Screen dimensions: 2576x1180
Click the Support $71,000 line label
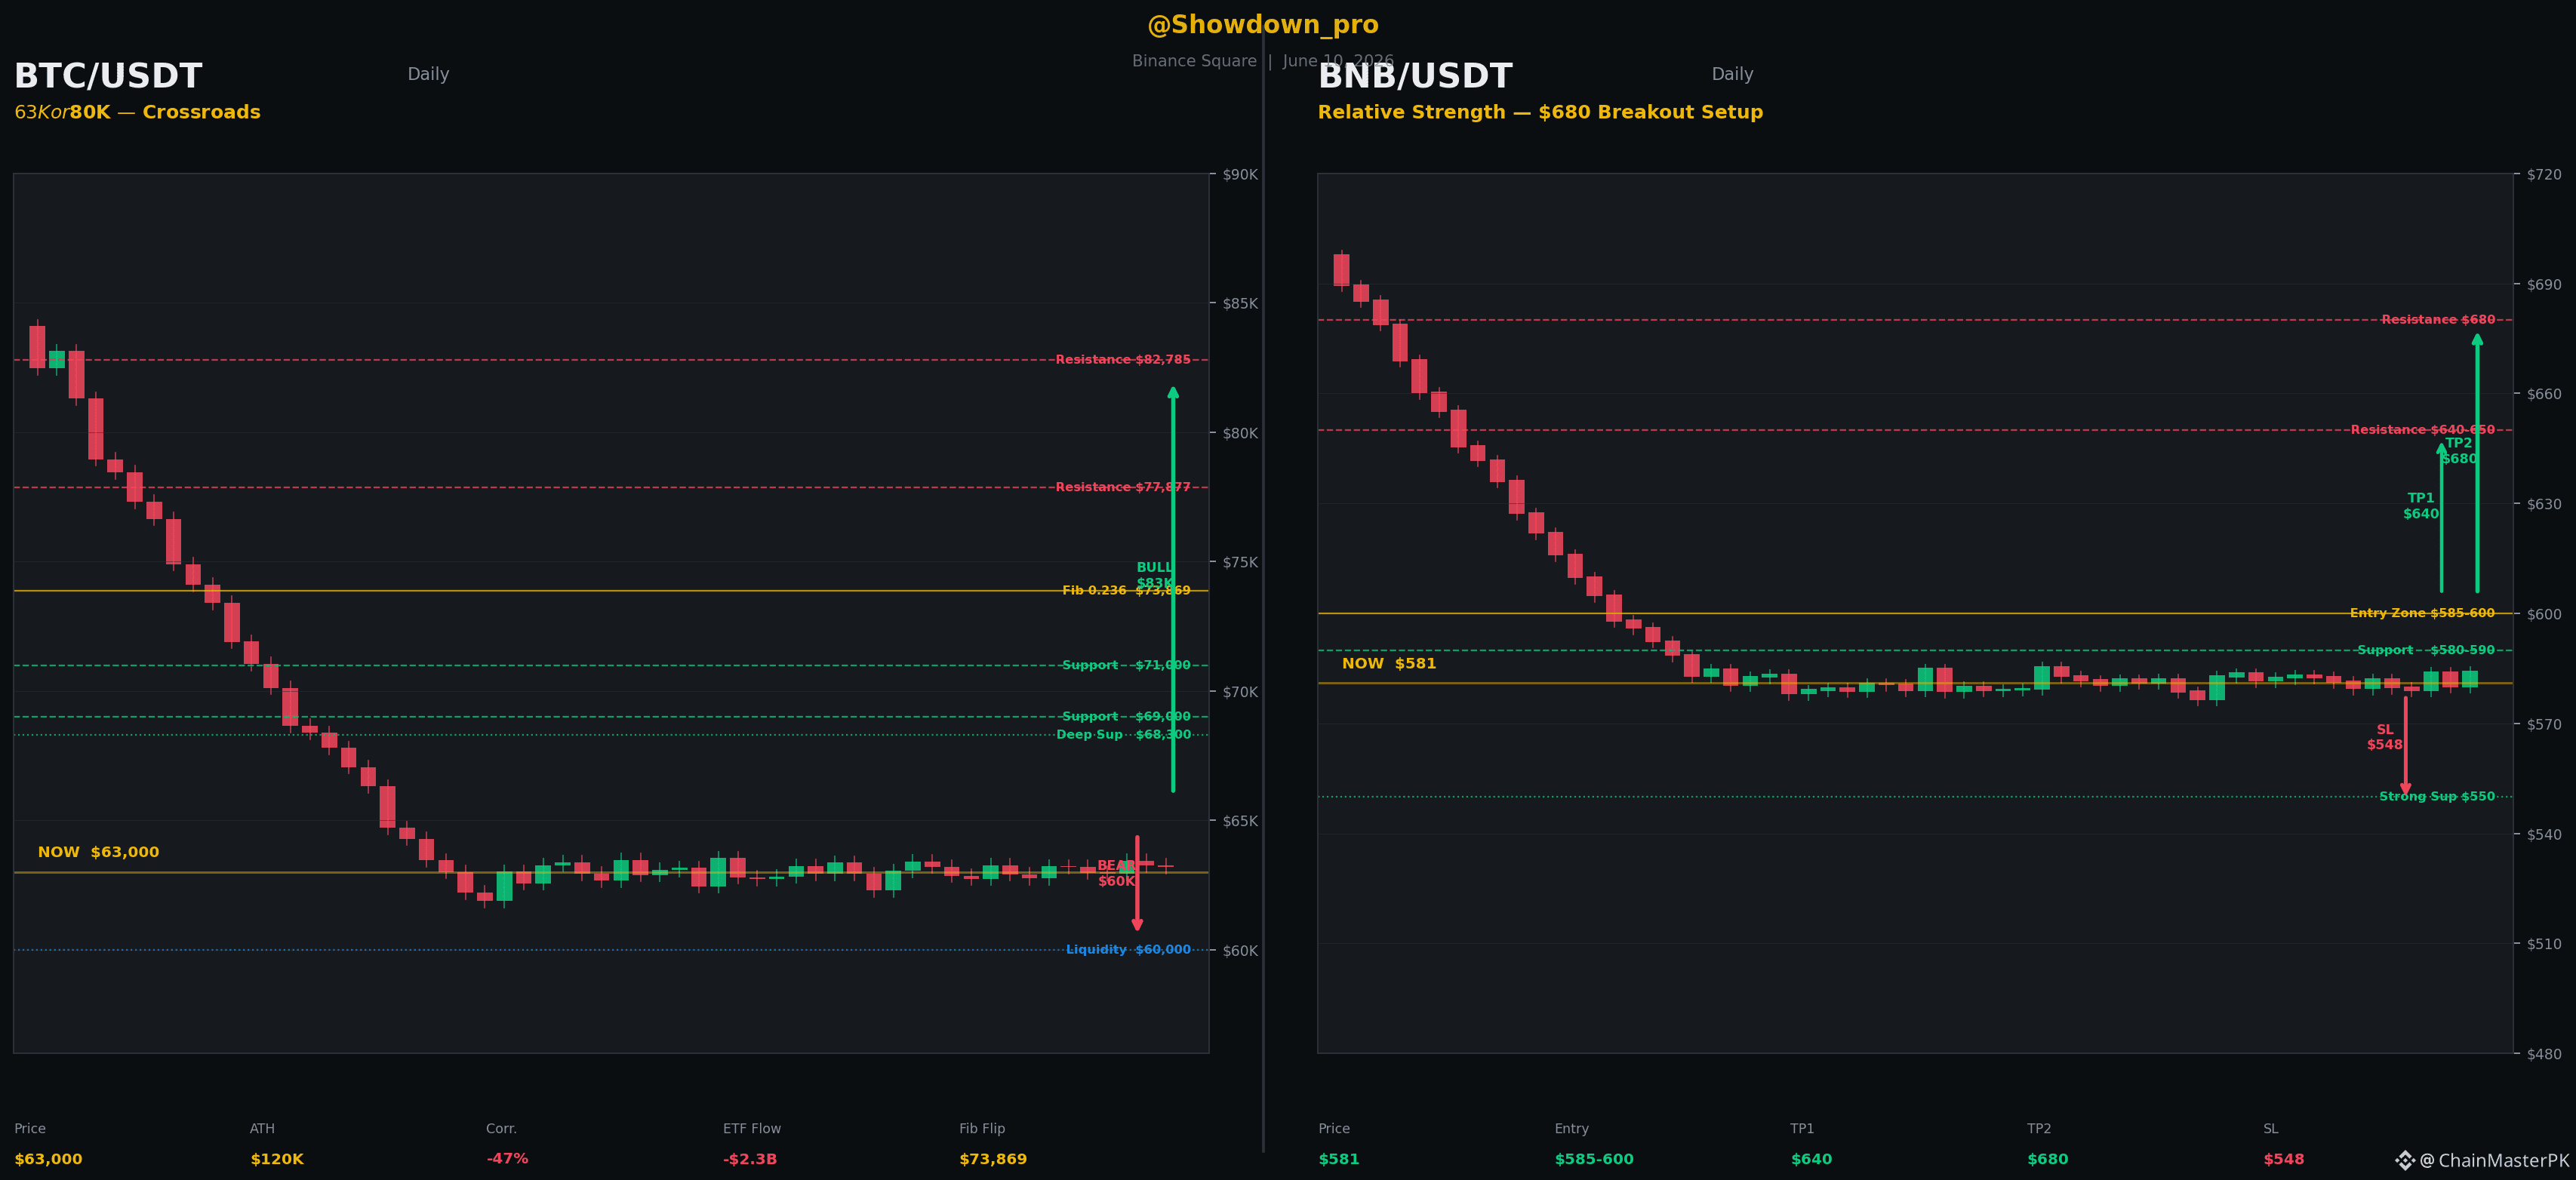(1126, 665)
